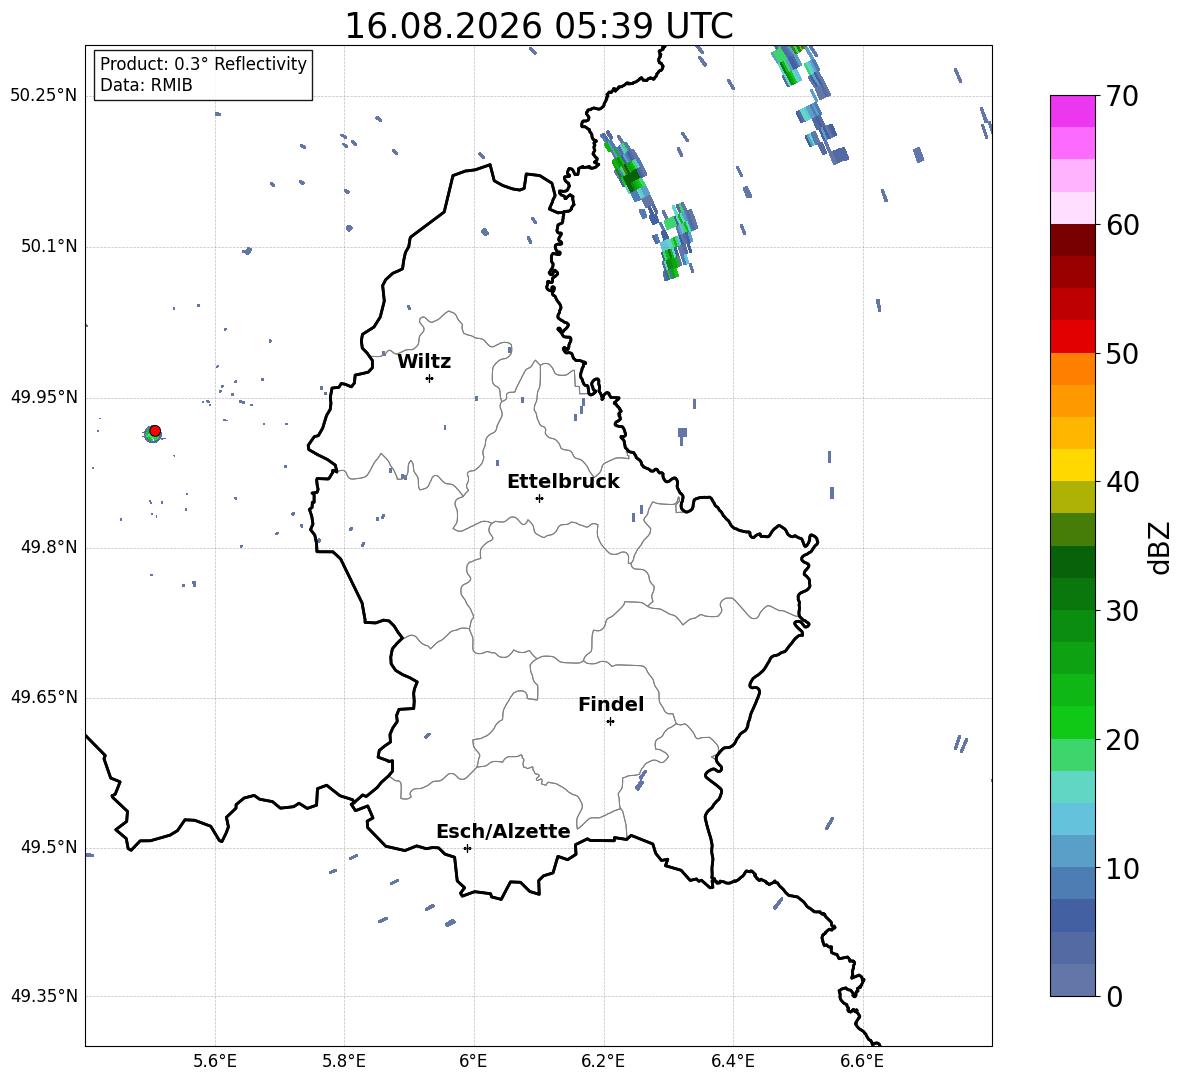Click the red dot radar marker

click(x=155, y=431)
